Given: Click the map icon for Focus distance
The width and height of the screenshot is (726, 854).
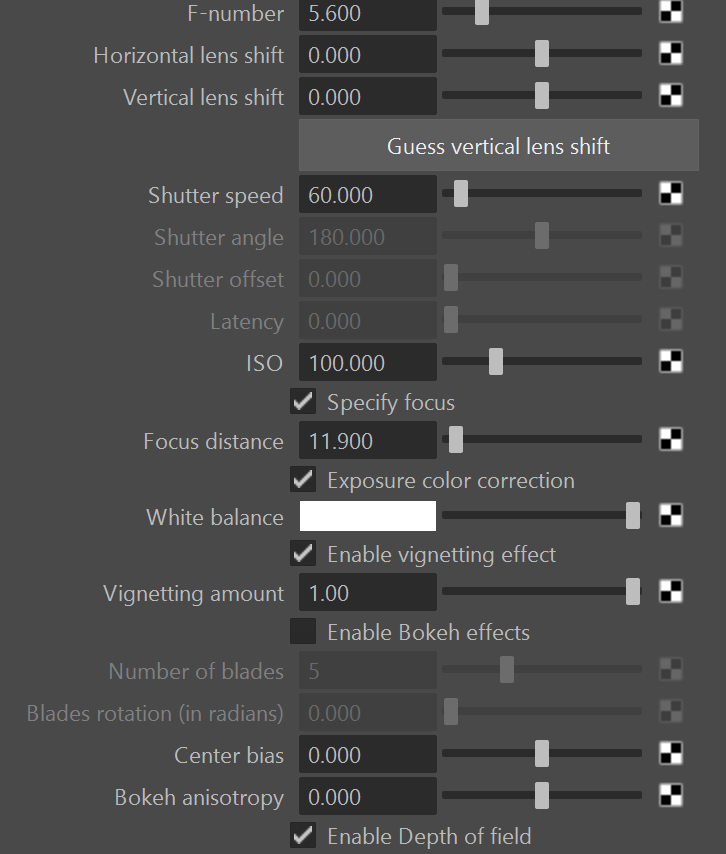Looking at the screenshot, I should click(x=671, y=440).
